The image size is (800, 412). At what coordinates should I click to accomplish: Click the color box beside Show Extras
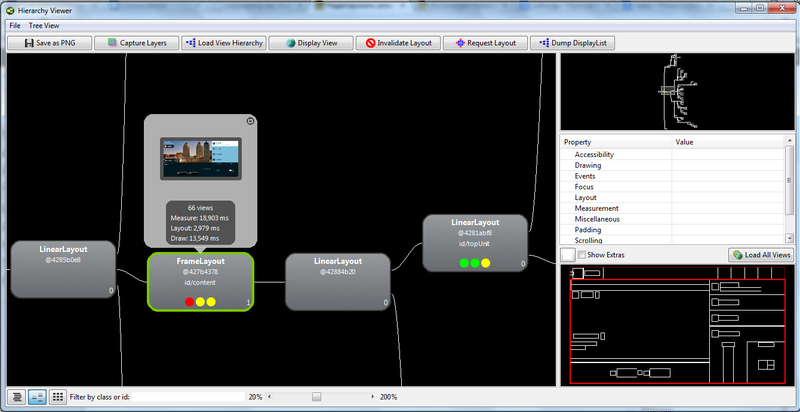(x=568, y=254)
